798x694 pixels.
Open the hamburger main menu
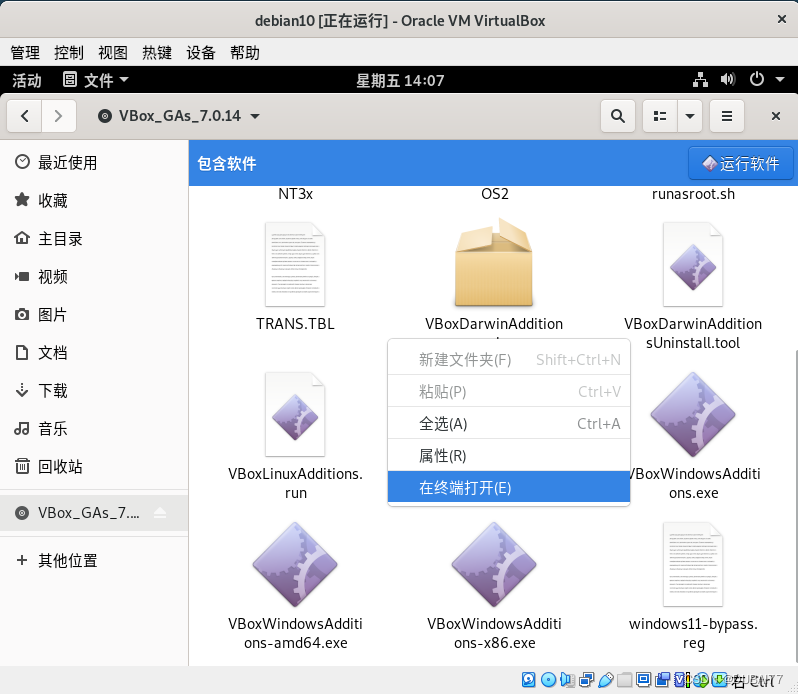click(727, 116)
